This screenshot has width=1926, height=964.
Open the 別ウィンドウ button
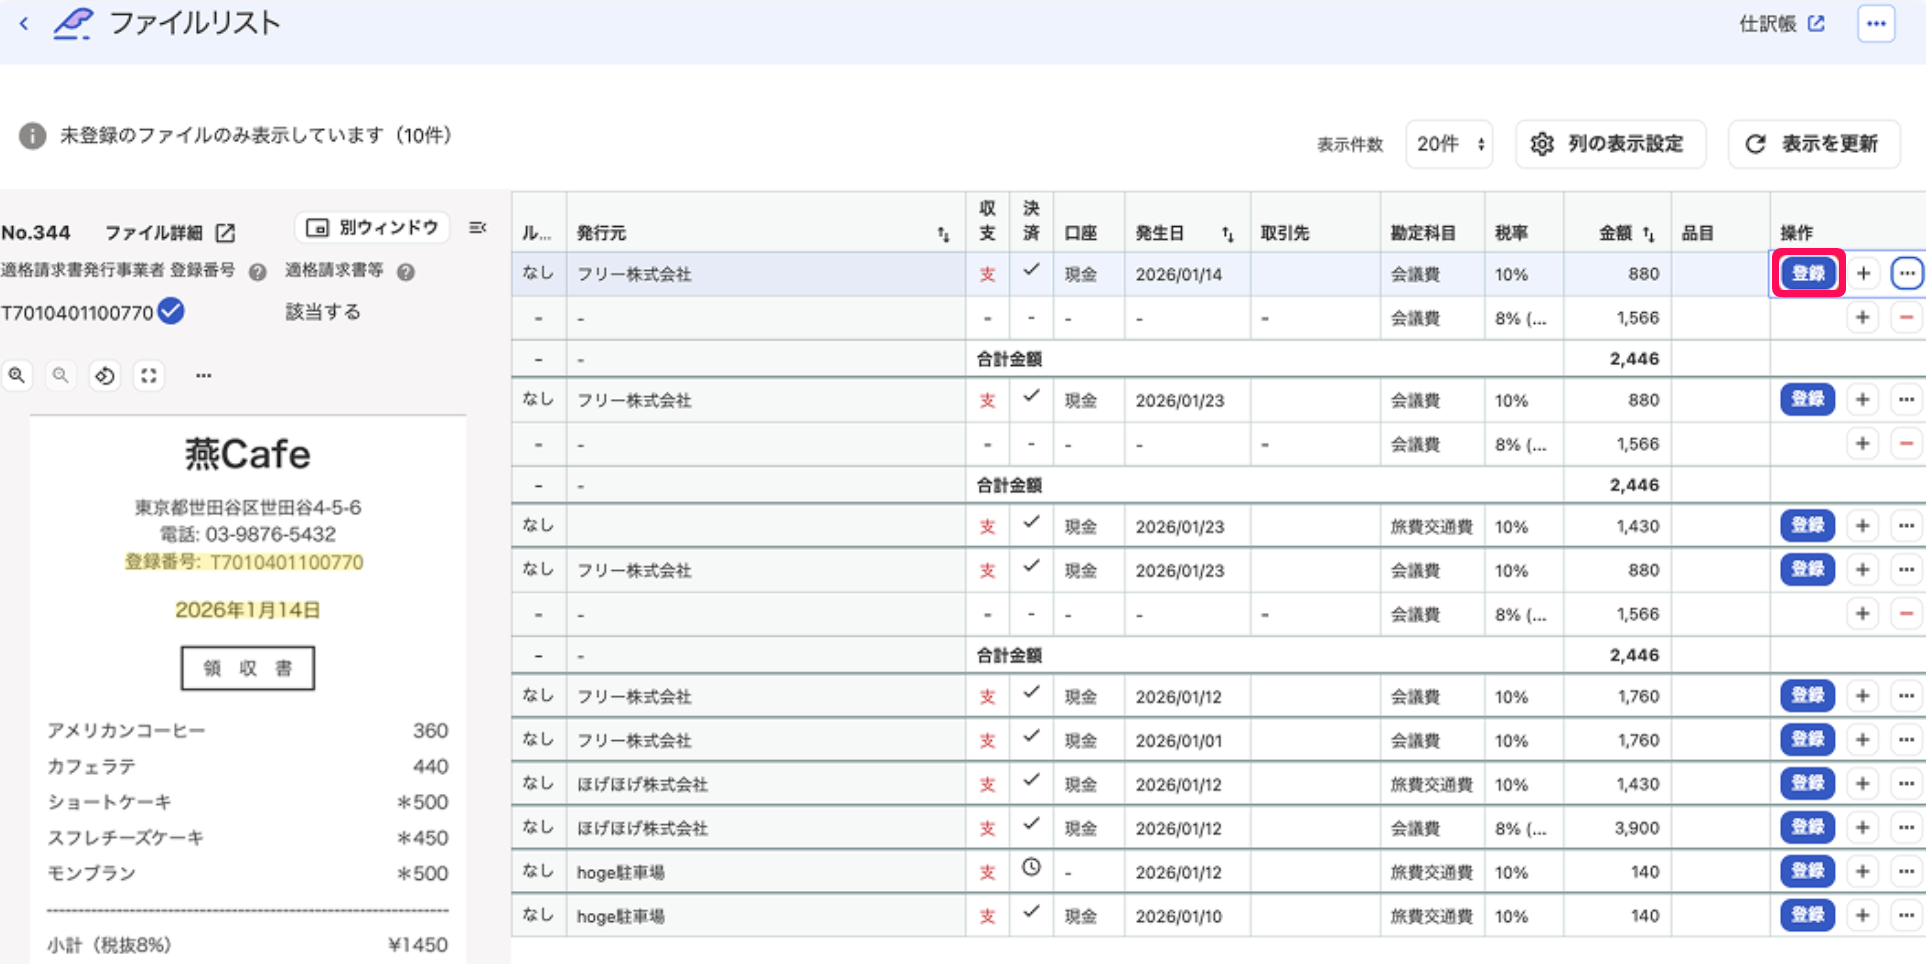(372, 228)
